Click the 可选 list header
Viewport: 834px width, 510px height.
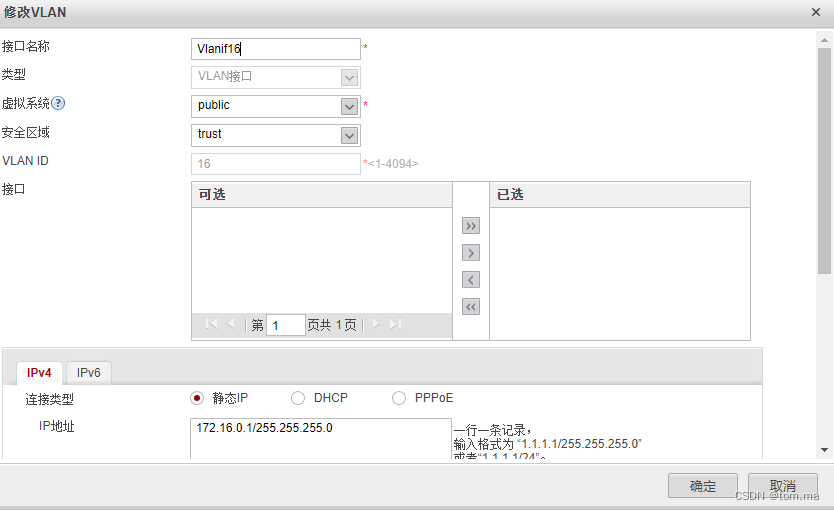coord(322,195)
